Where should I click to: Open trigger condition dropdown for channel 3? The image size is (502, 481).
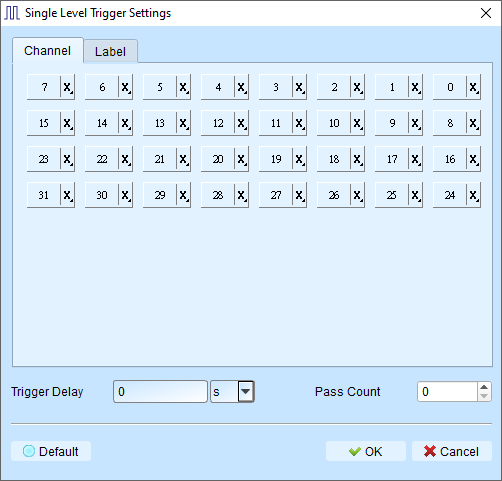[x=299, y=87]
